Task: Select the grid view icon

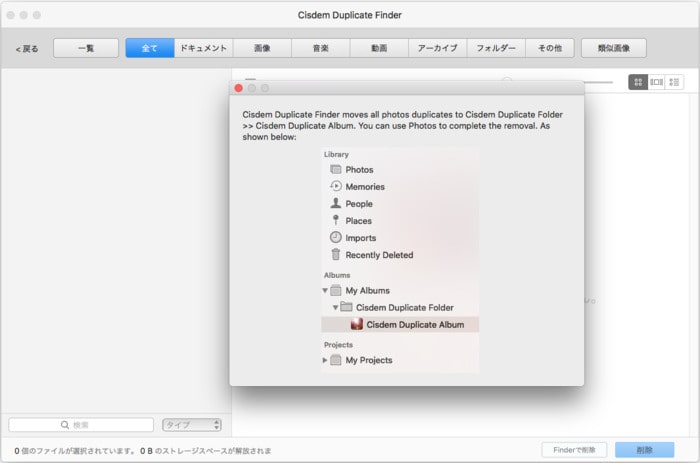Action: (638, 82)
